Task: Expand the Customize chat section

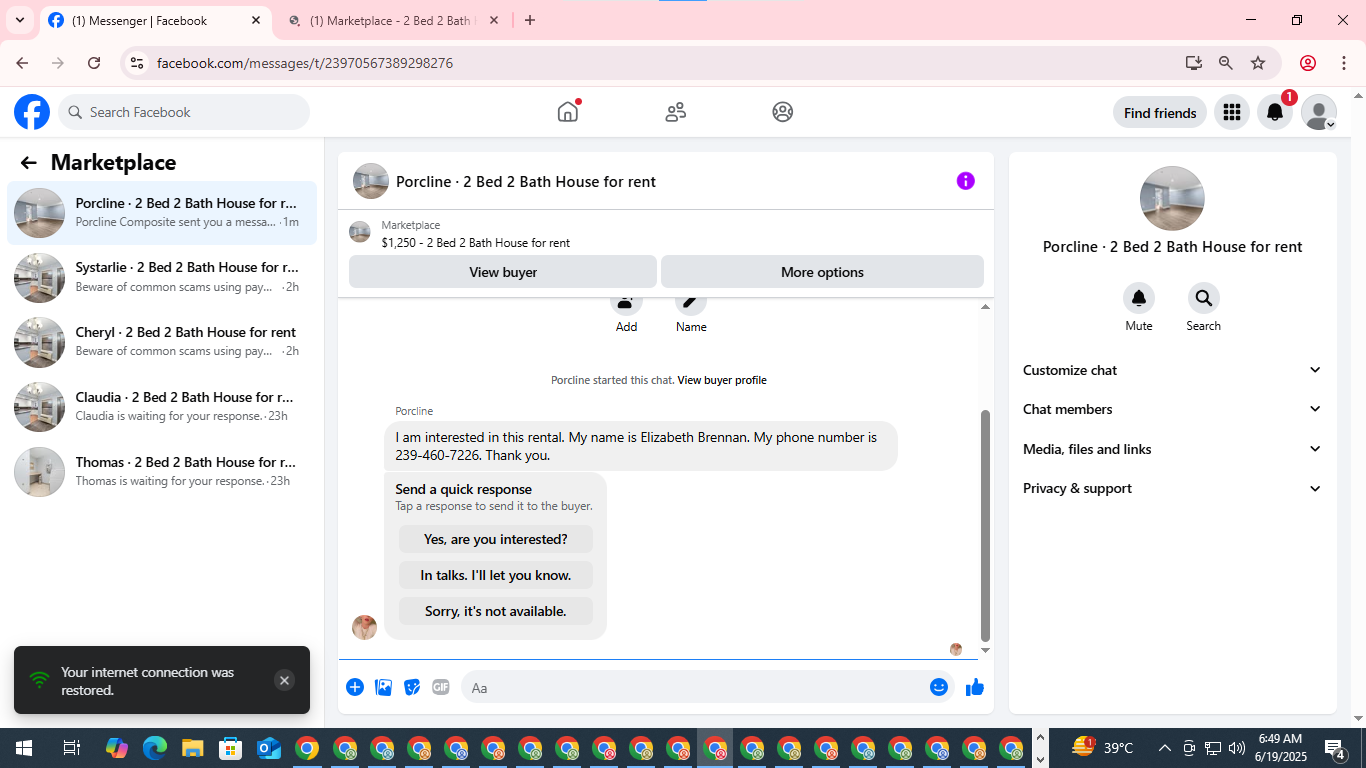Action: click(1173, 370)
